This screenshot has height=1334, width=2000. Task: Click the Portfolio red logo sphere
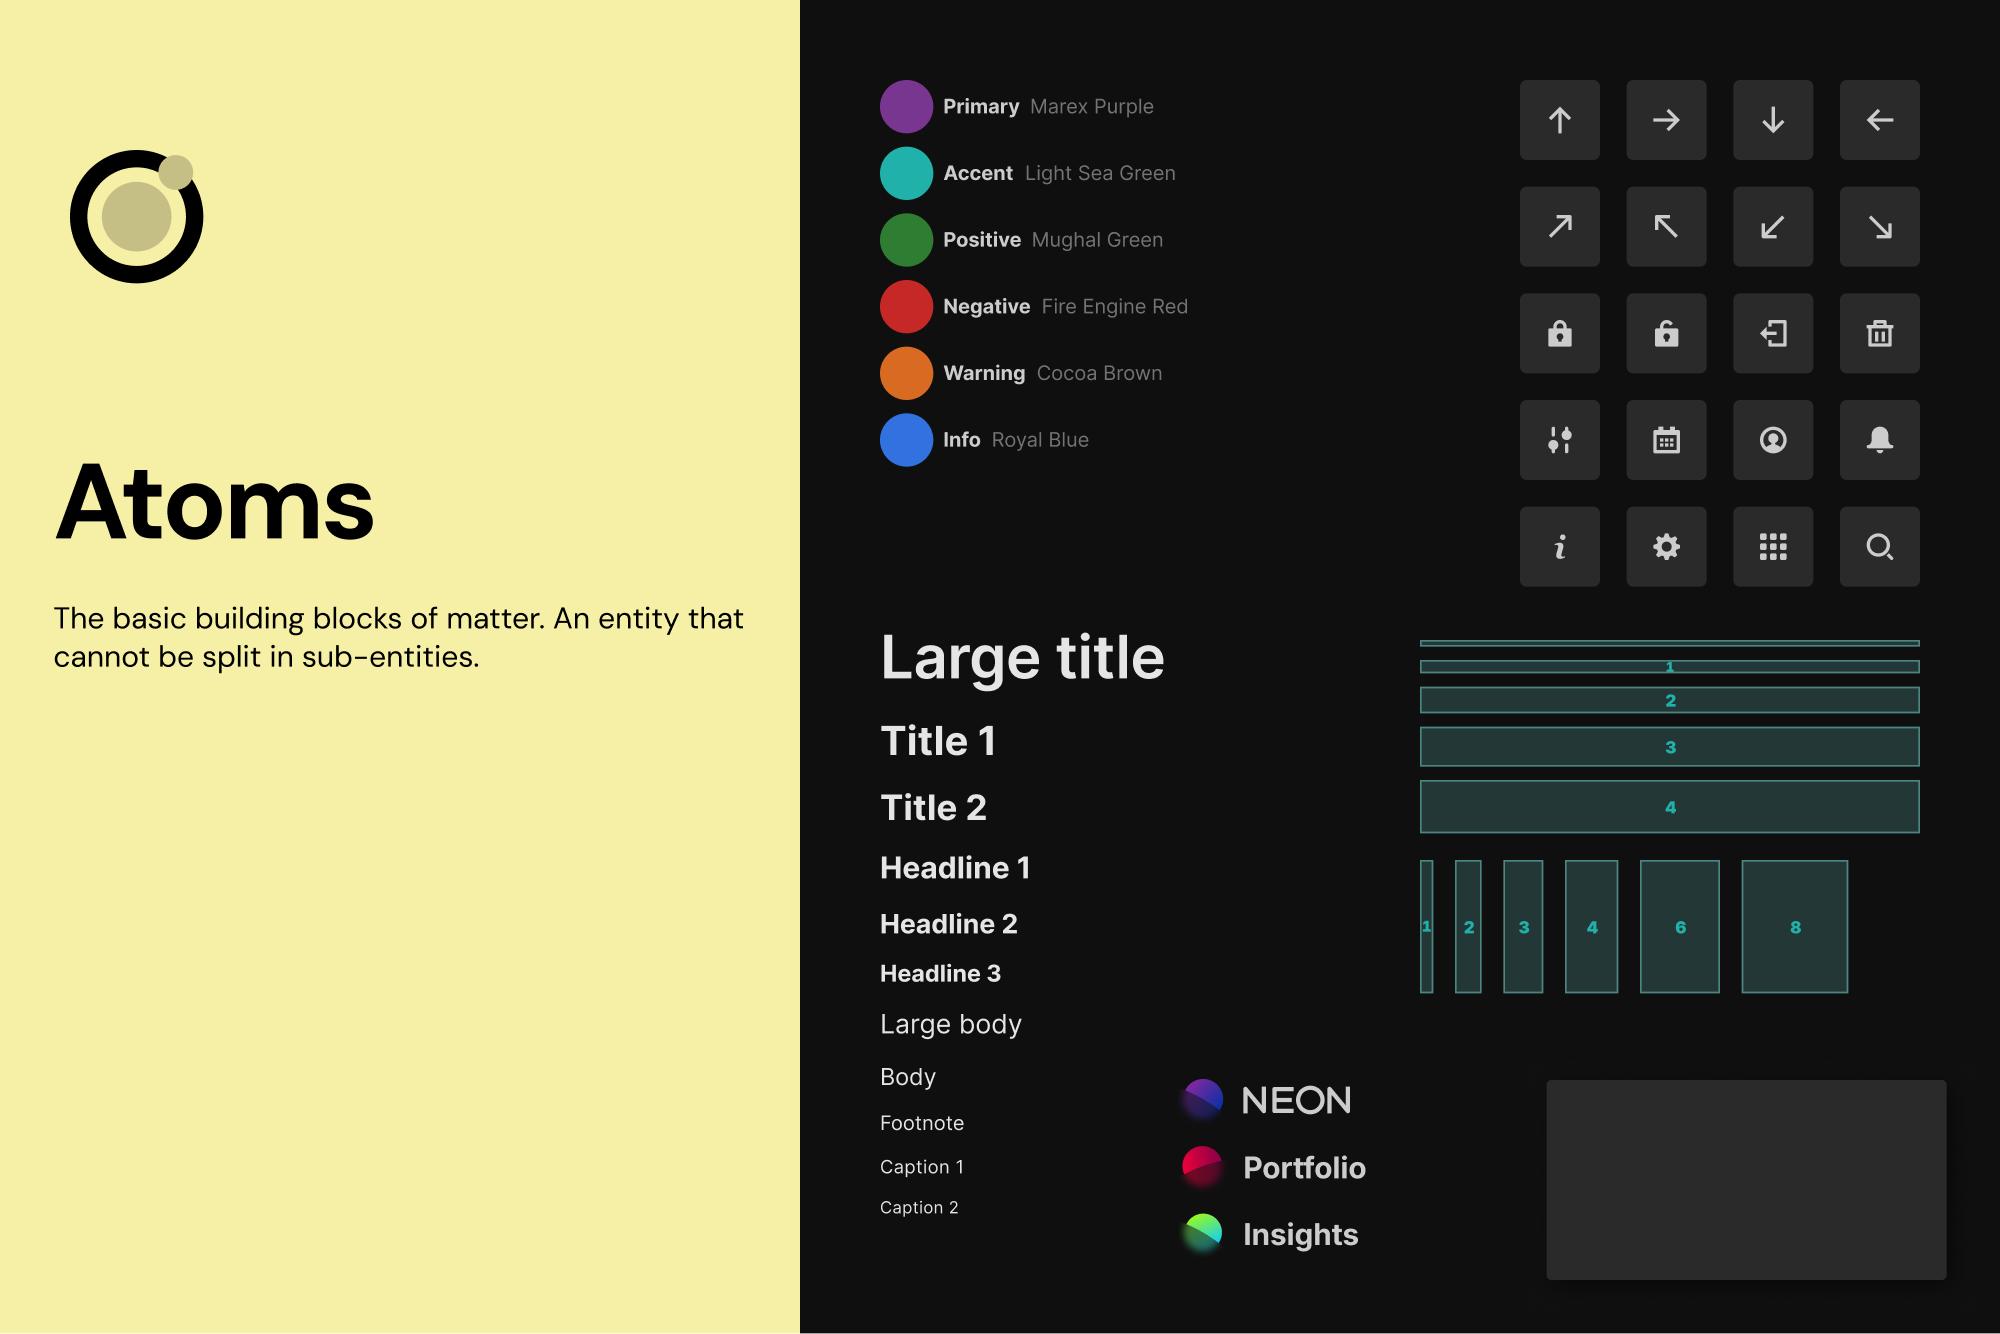click(1203, 1166)
